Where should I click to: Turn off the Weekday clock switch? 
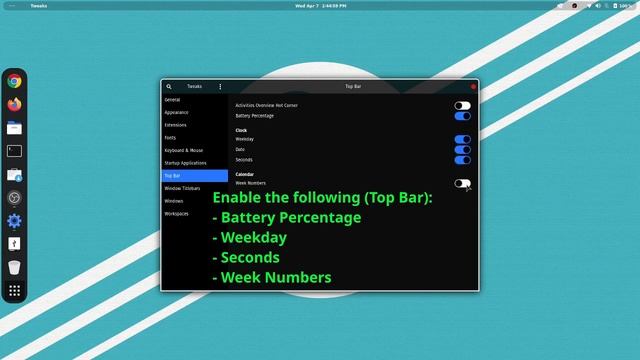[x=462, y=140]
